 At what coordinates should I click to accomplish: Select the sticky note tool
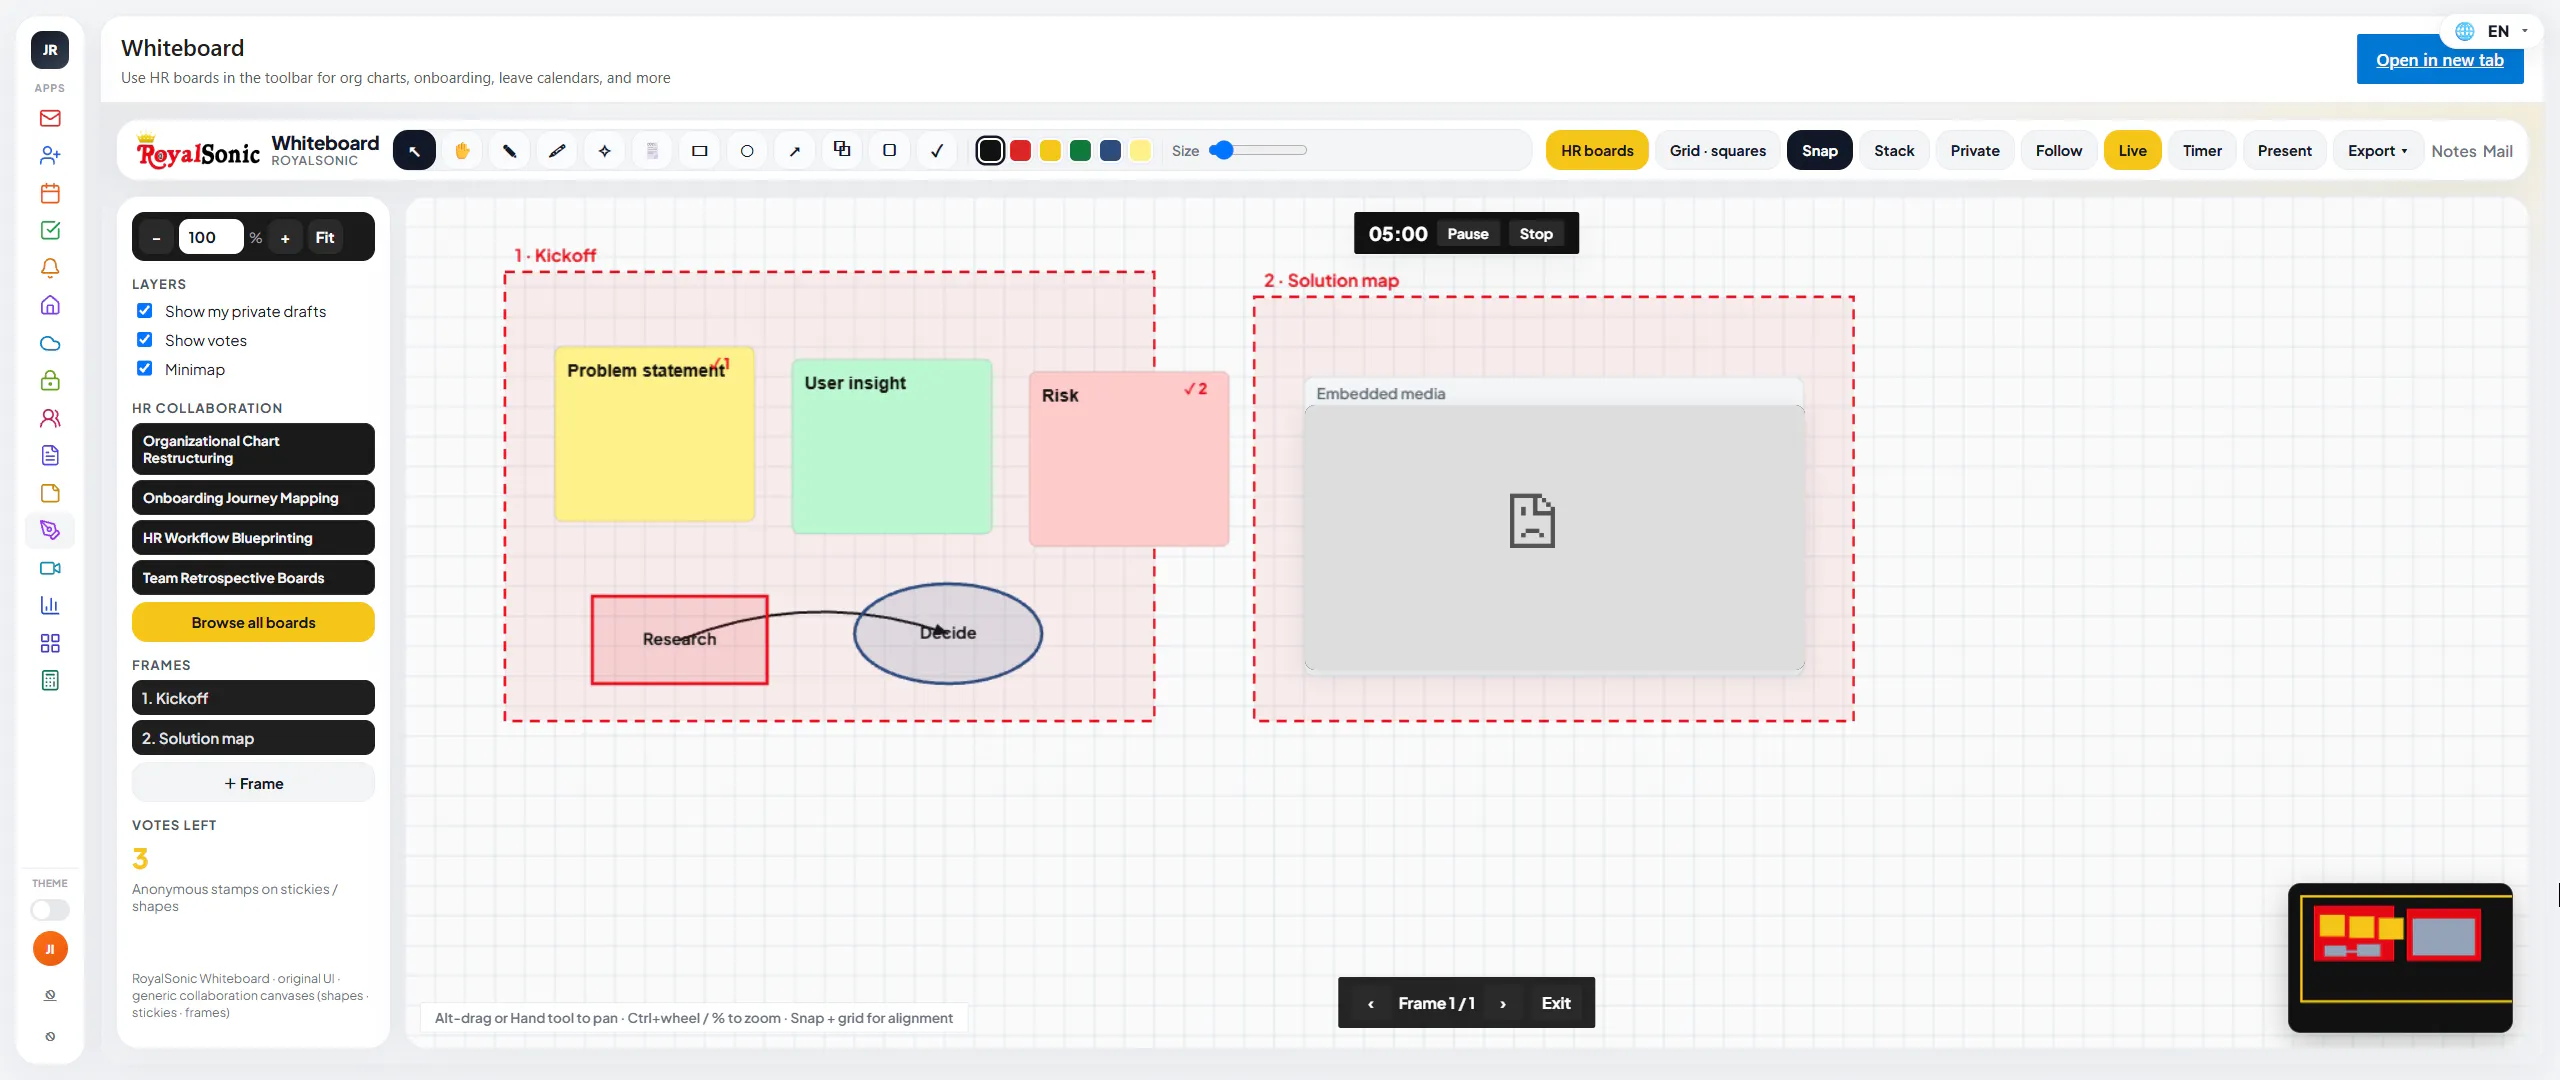pyautogui.click(x=652, y=151)
